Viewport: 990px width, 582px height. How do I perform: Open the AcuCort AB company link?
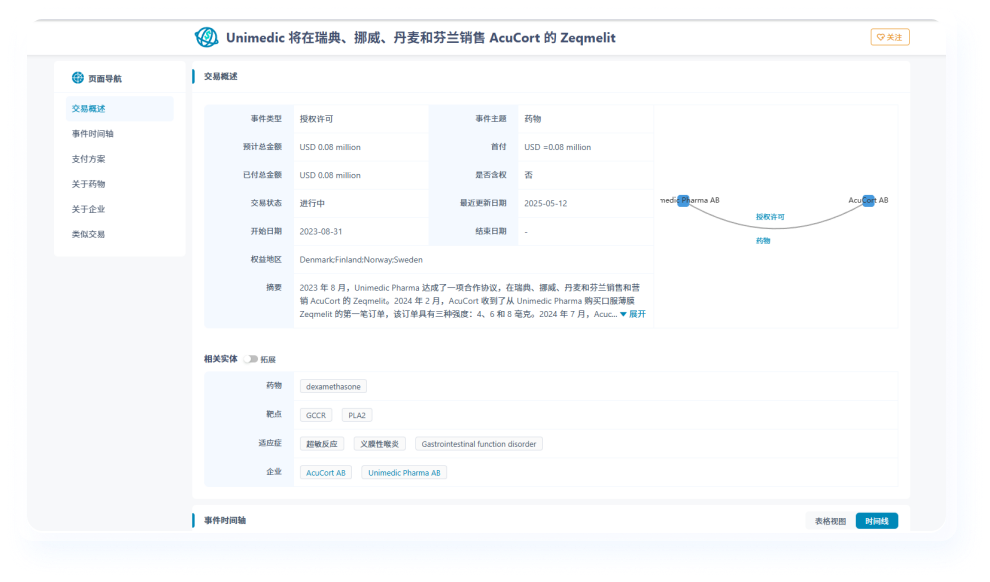[326, 473]
